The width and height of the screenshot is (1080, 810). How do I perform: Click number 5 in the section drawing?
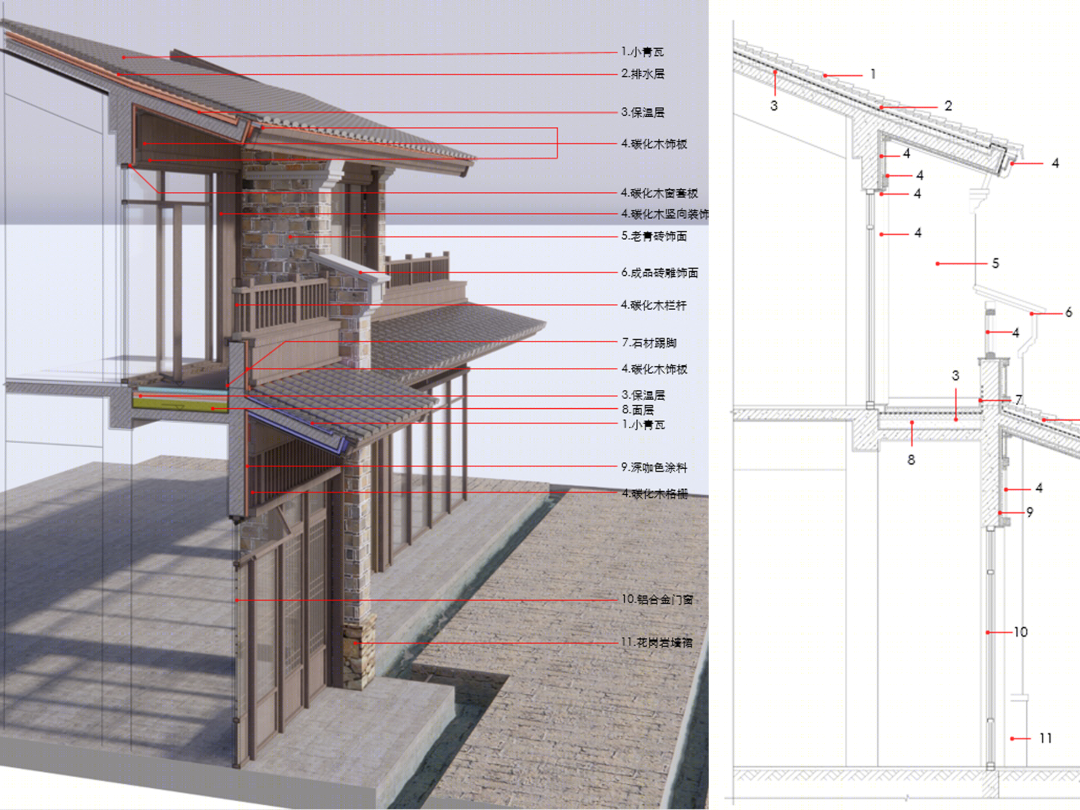point(995,263)
